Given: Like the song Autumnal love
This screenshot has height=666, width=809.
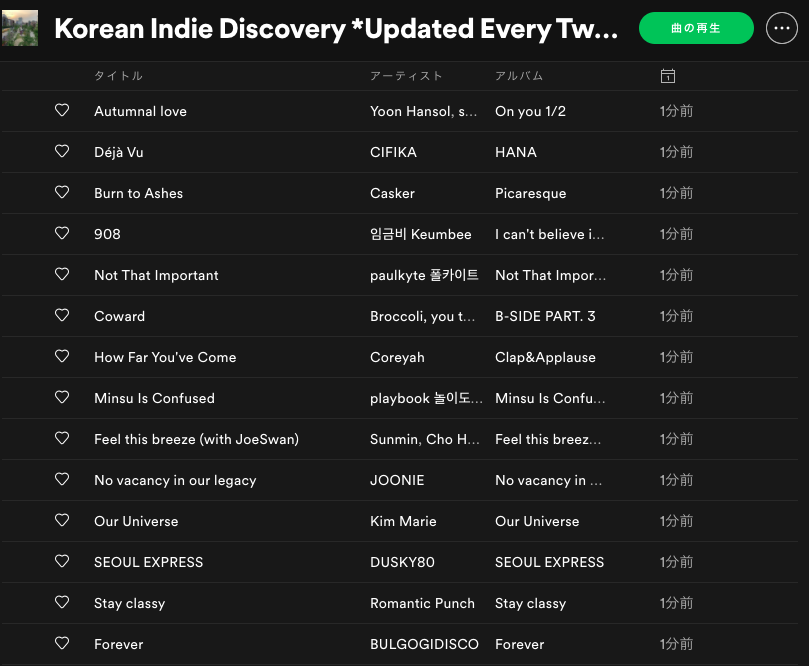Looking at the screenshot, I should coord(62,110).
